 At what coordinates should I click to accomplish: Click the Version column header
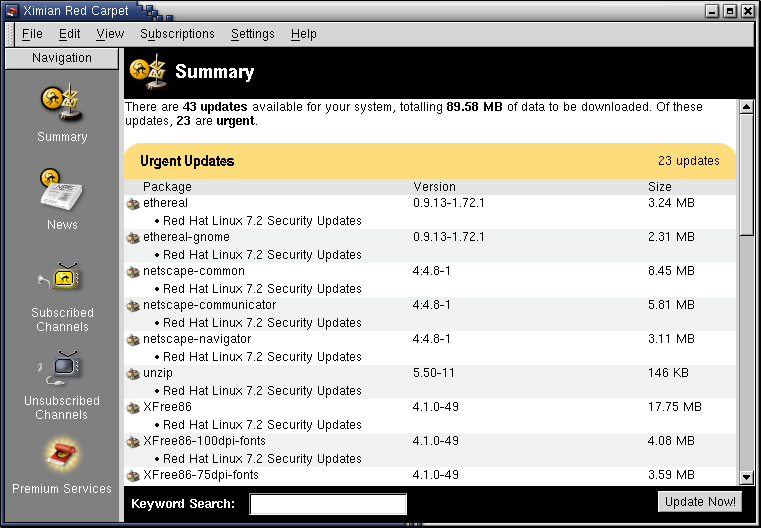(434, 187)
